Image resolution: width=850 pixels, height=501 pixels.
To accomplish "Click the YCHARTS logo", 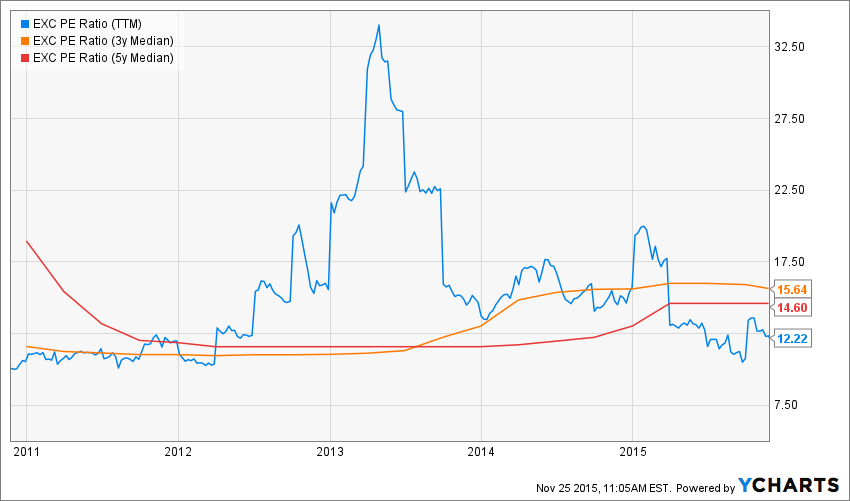I will 789,485.
